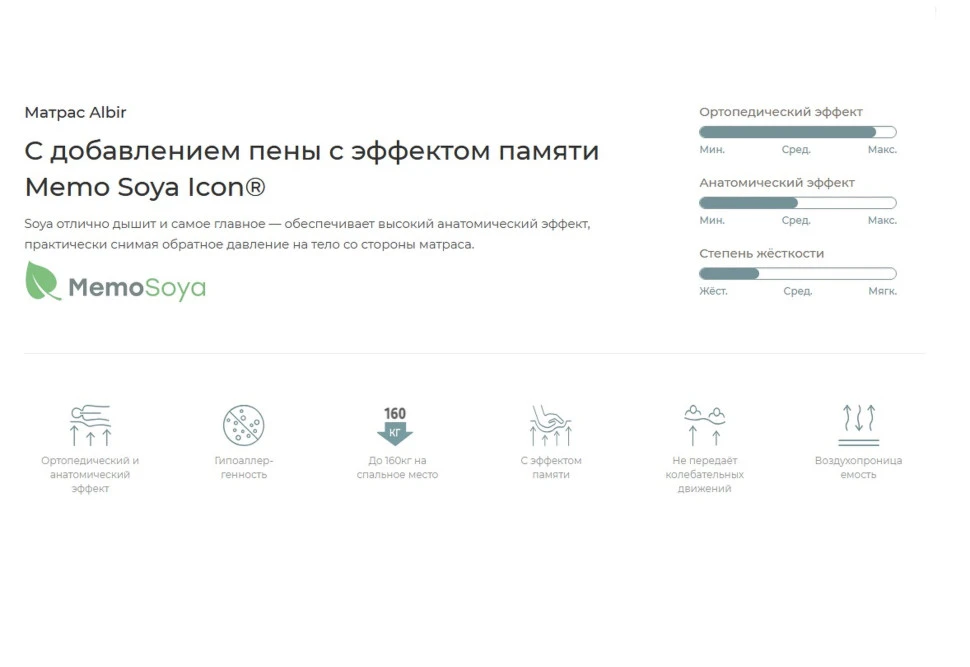
Task: Click the Анатомический эффект progress bar
Action: 797,202
